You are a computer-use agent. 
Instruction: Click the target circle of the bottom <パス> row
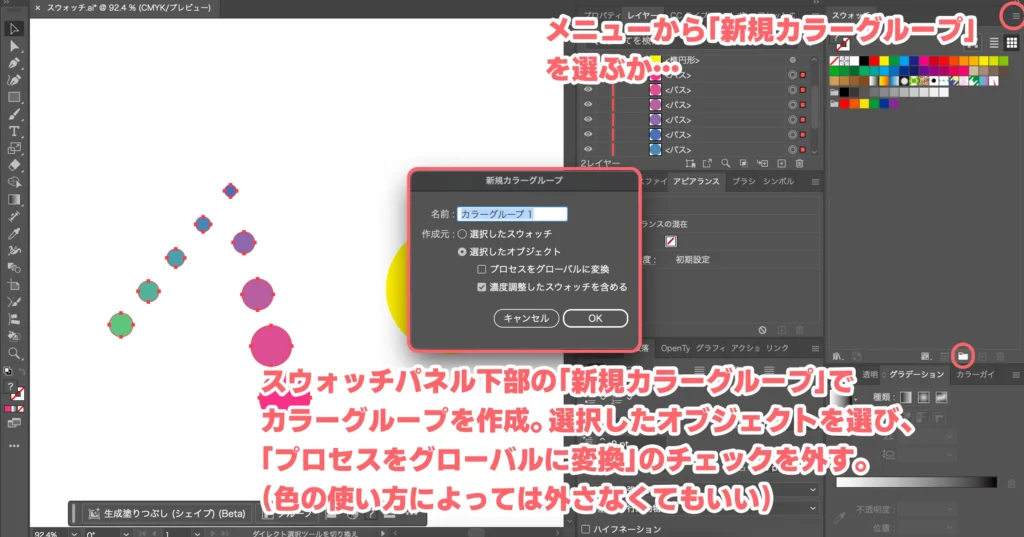point(792,150)
